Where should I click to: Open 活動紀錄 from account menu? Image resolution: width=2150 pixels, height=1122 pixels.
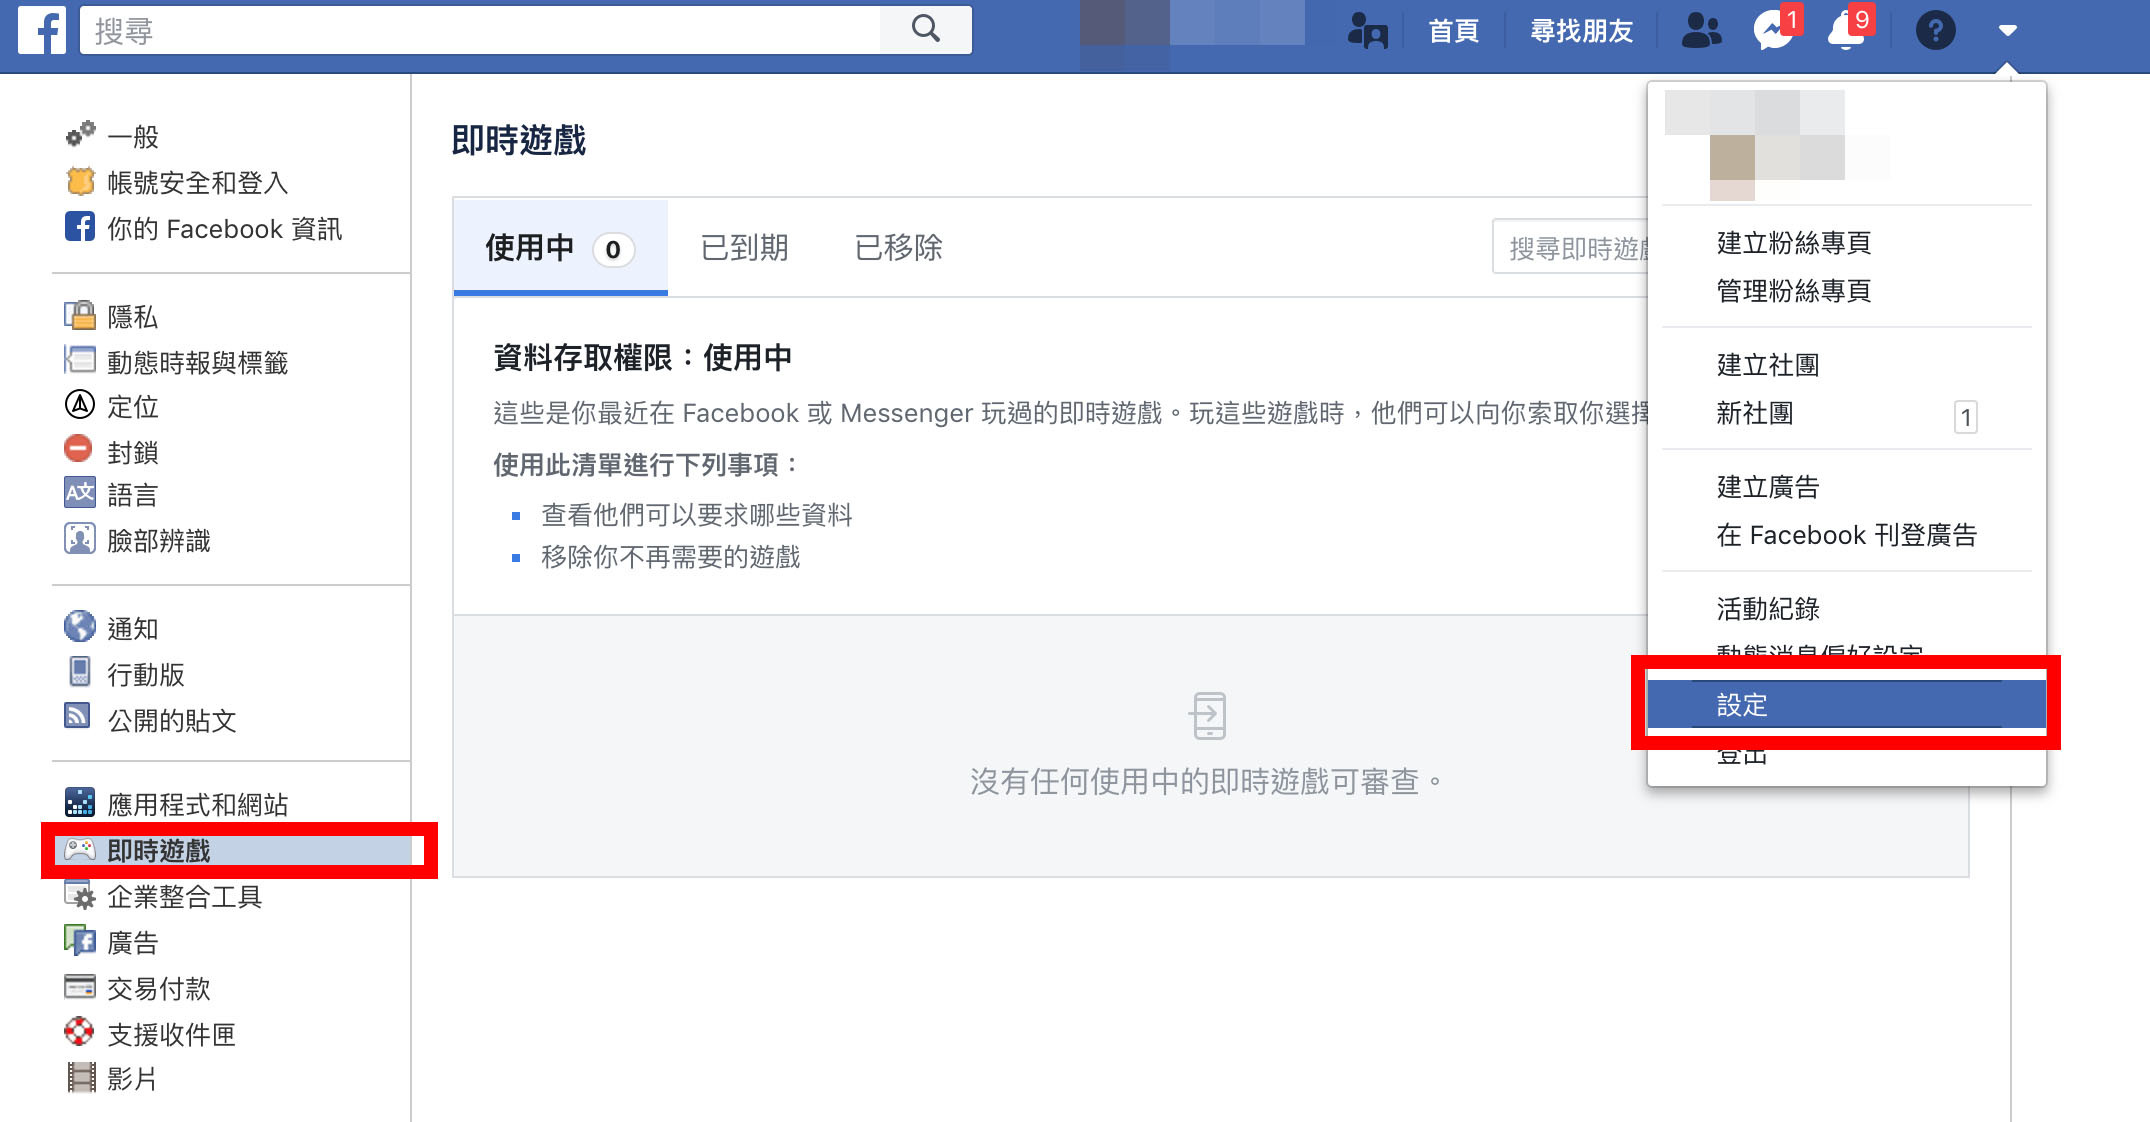[x=1768, y=608]
